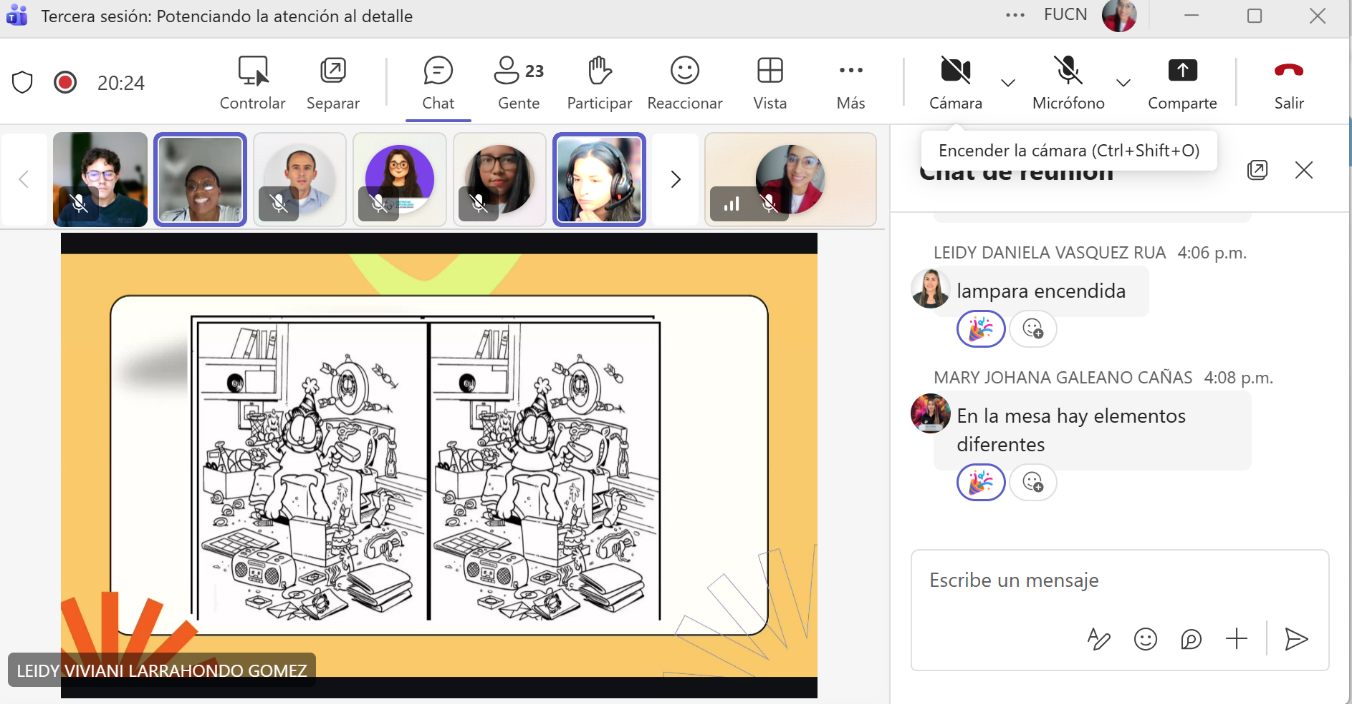Show next participants with right chevron
Viewport: 1352px width, 704px height.
(x=675, y=180)
